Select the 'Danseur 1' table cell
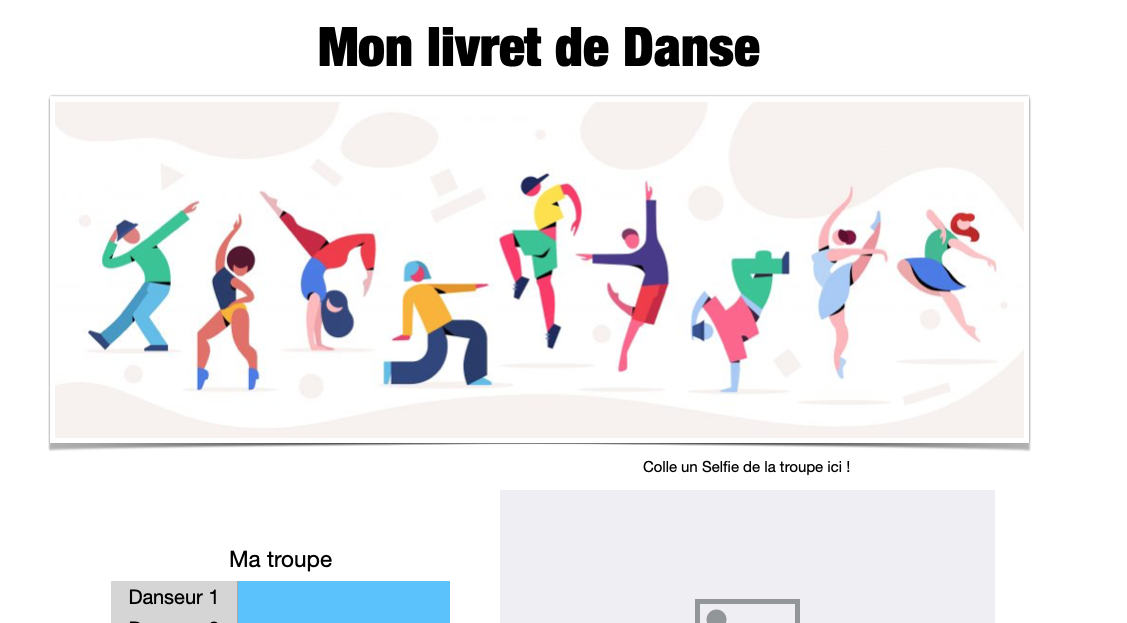The height and width of the screenshot is (623, 1127). 174,597
